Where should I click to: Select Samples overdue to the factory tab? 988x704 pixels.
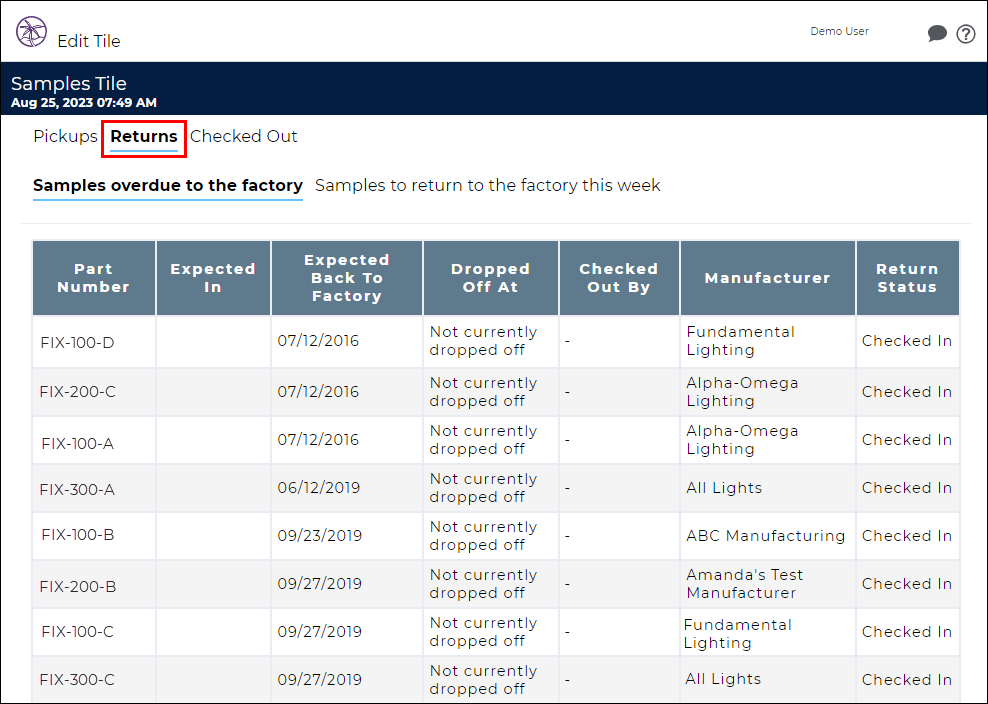click(x=168, y=186)
